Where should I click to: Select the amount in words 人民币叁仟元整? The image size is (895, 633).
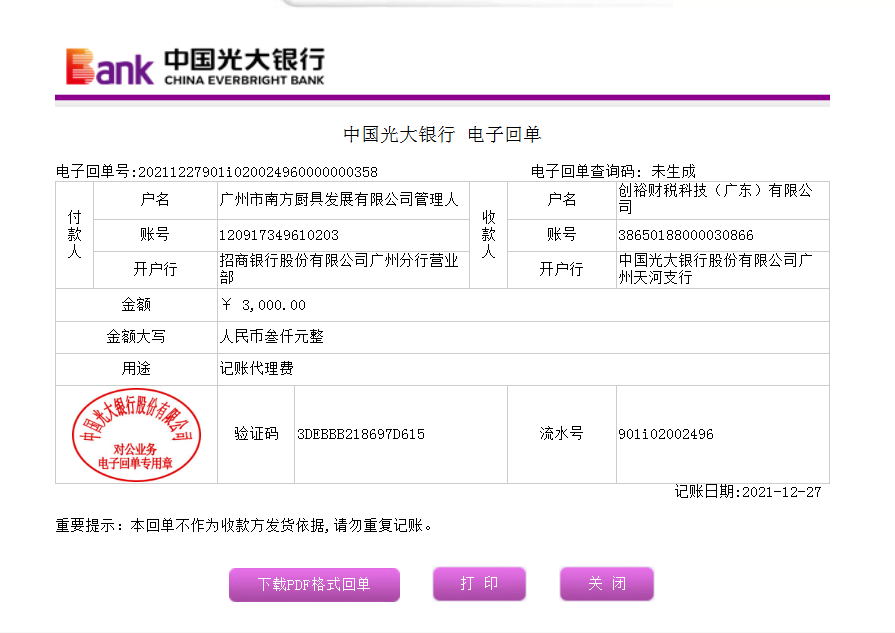coord(272,337)
